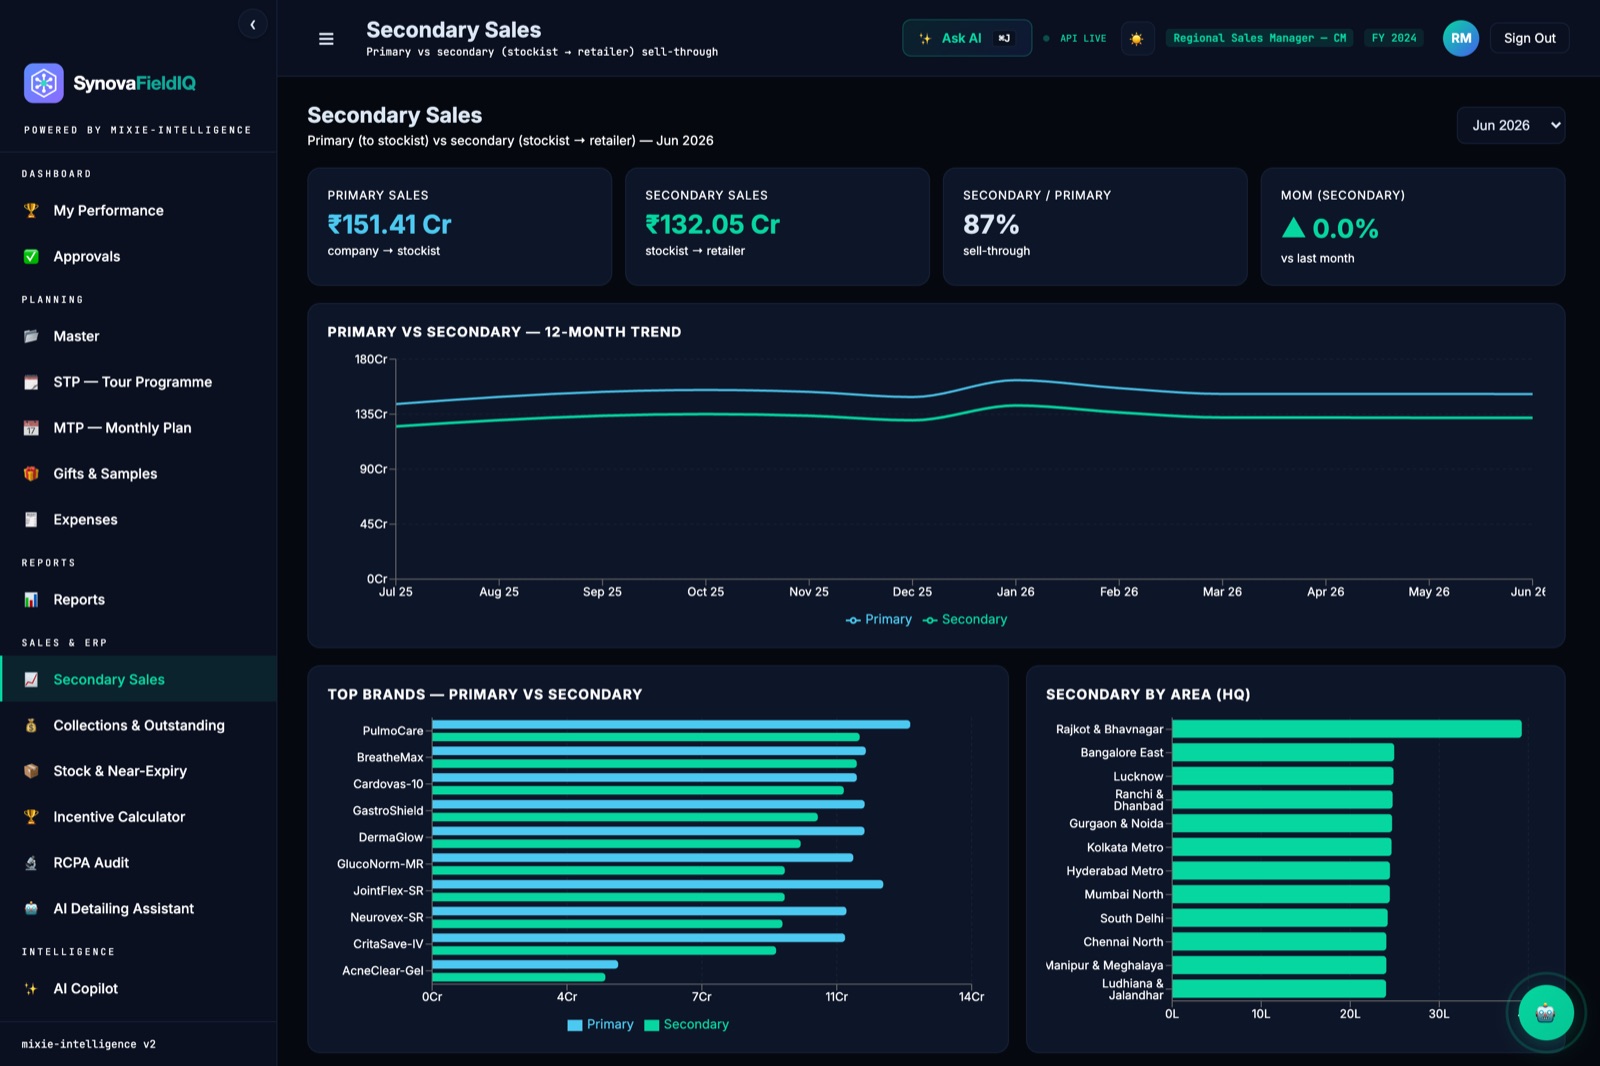
Task: Click the Stock & Near-Expiry box icon
Action: (x=31, y=771)
